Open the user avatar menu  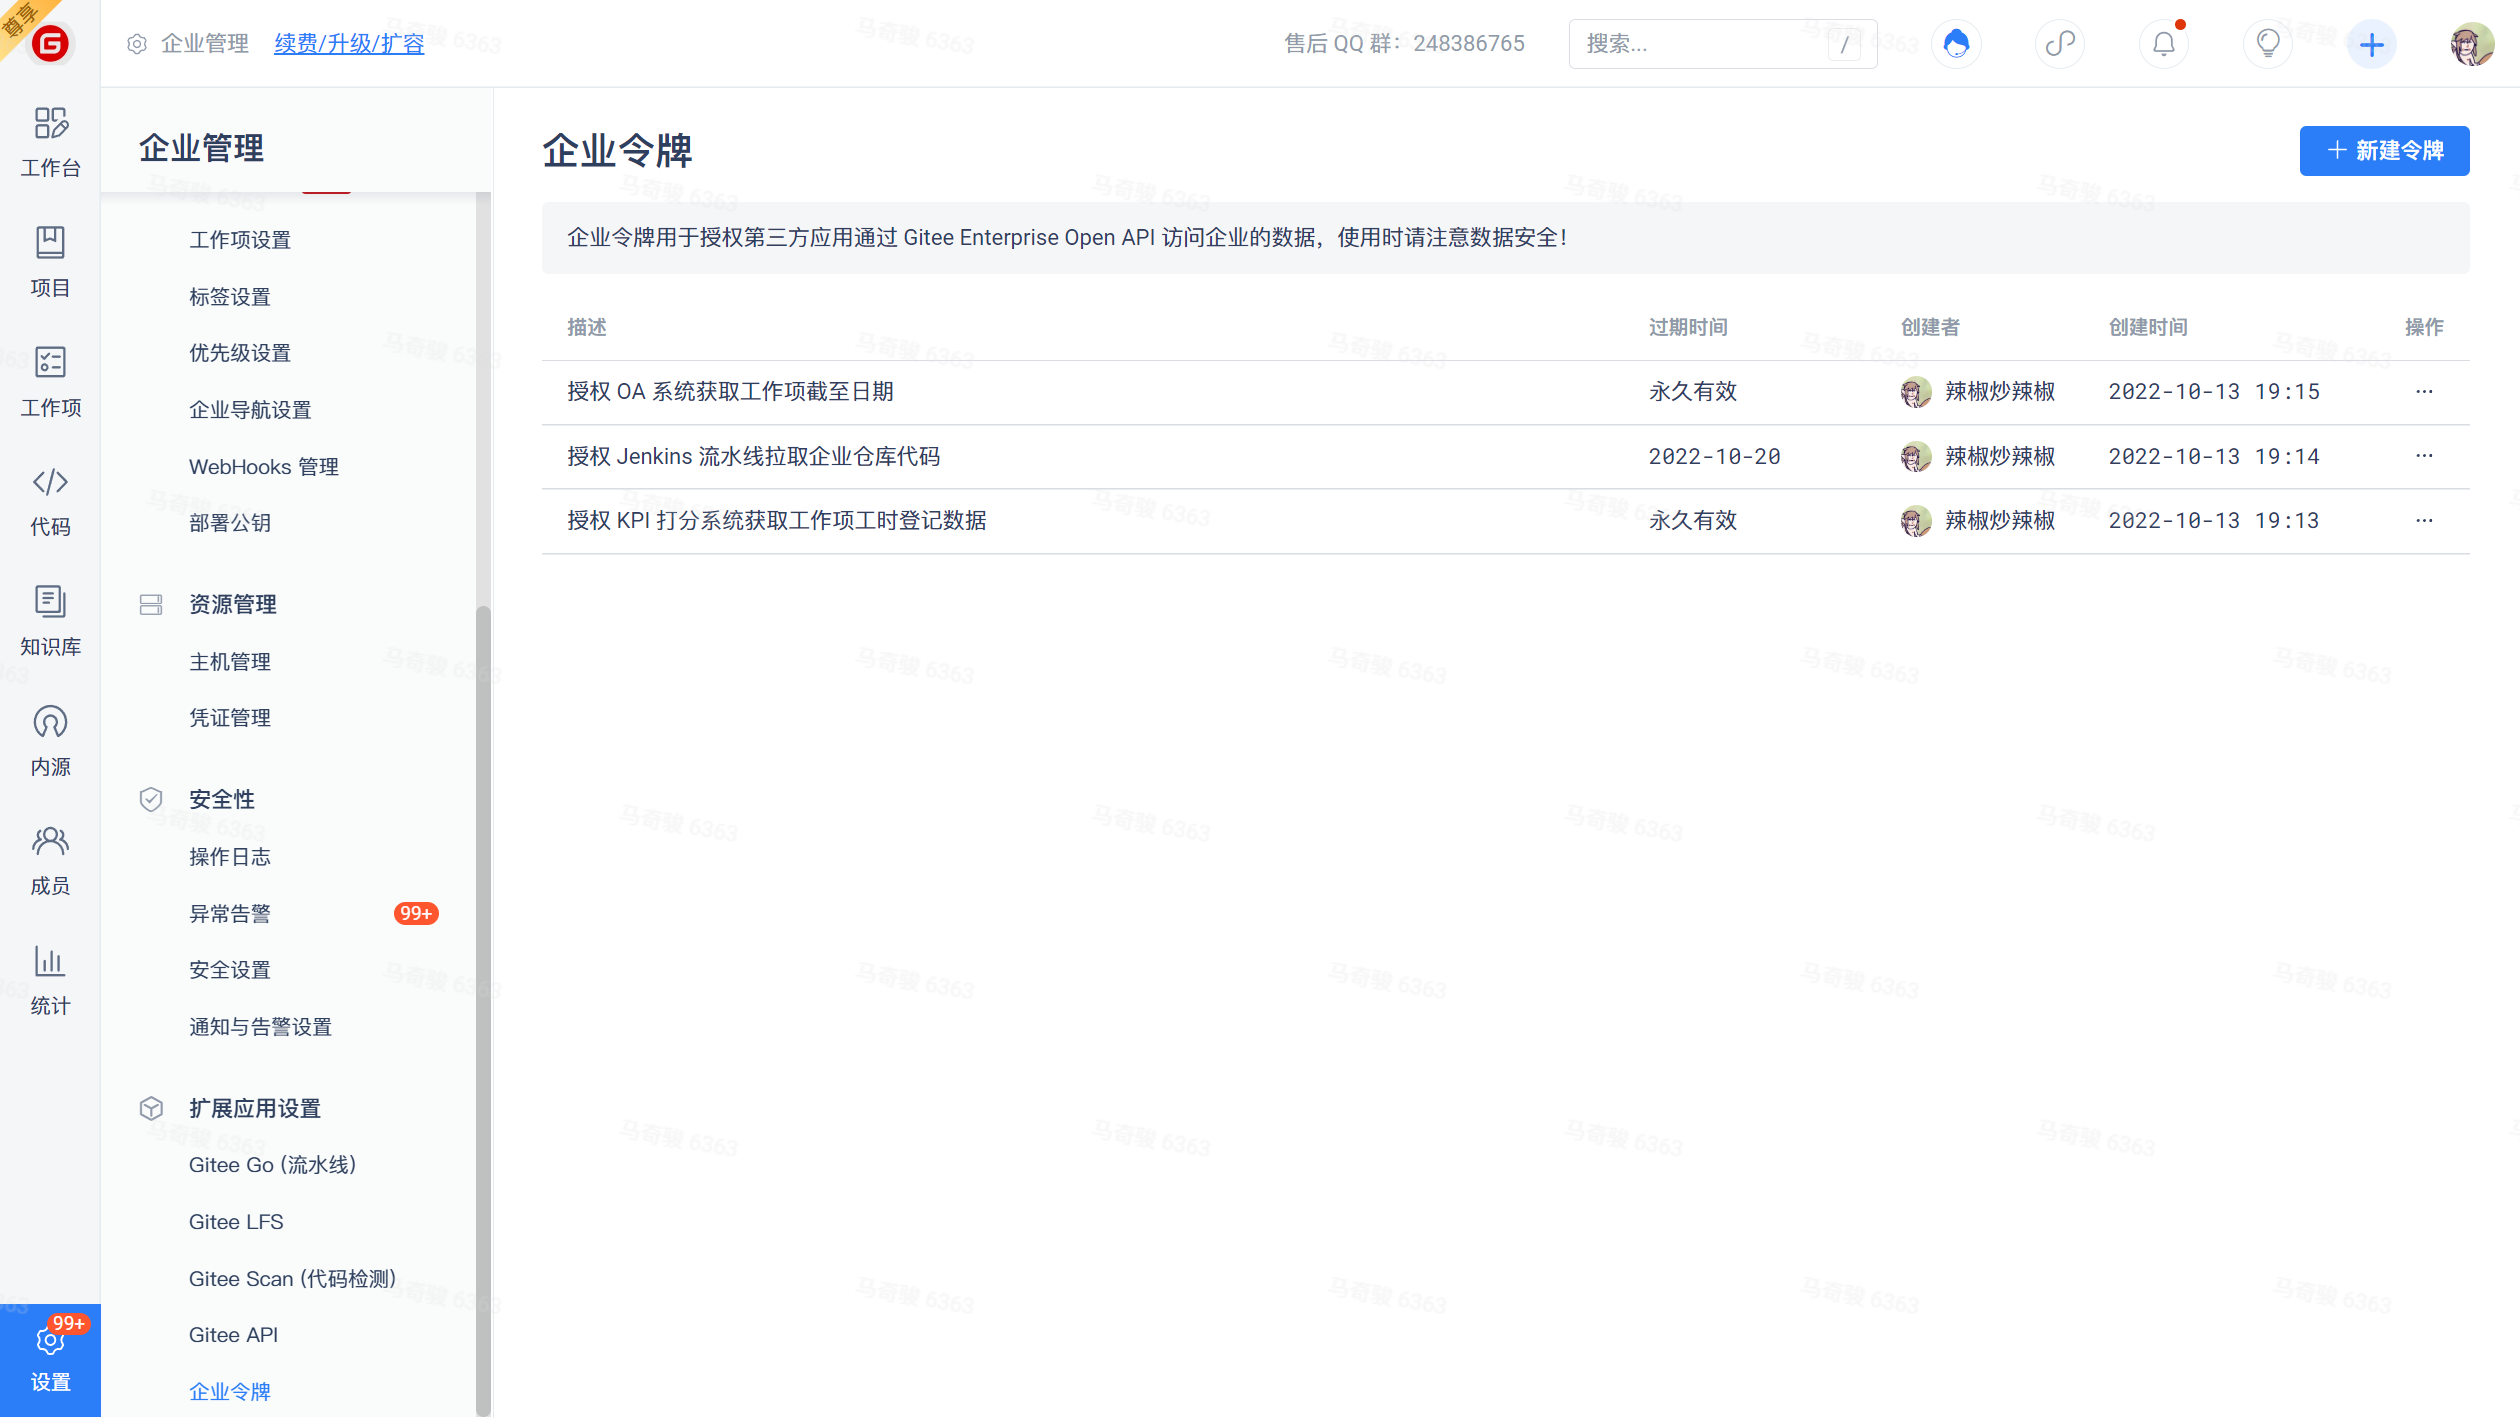(2473, 44)
